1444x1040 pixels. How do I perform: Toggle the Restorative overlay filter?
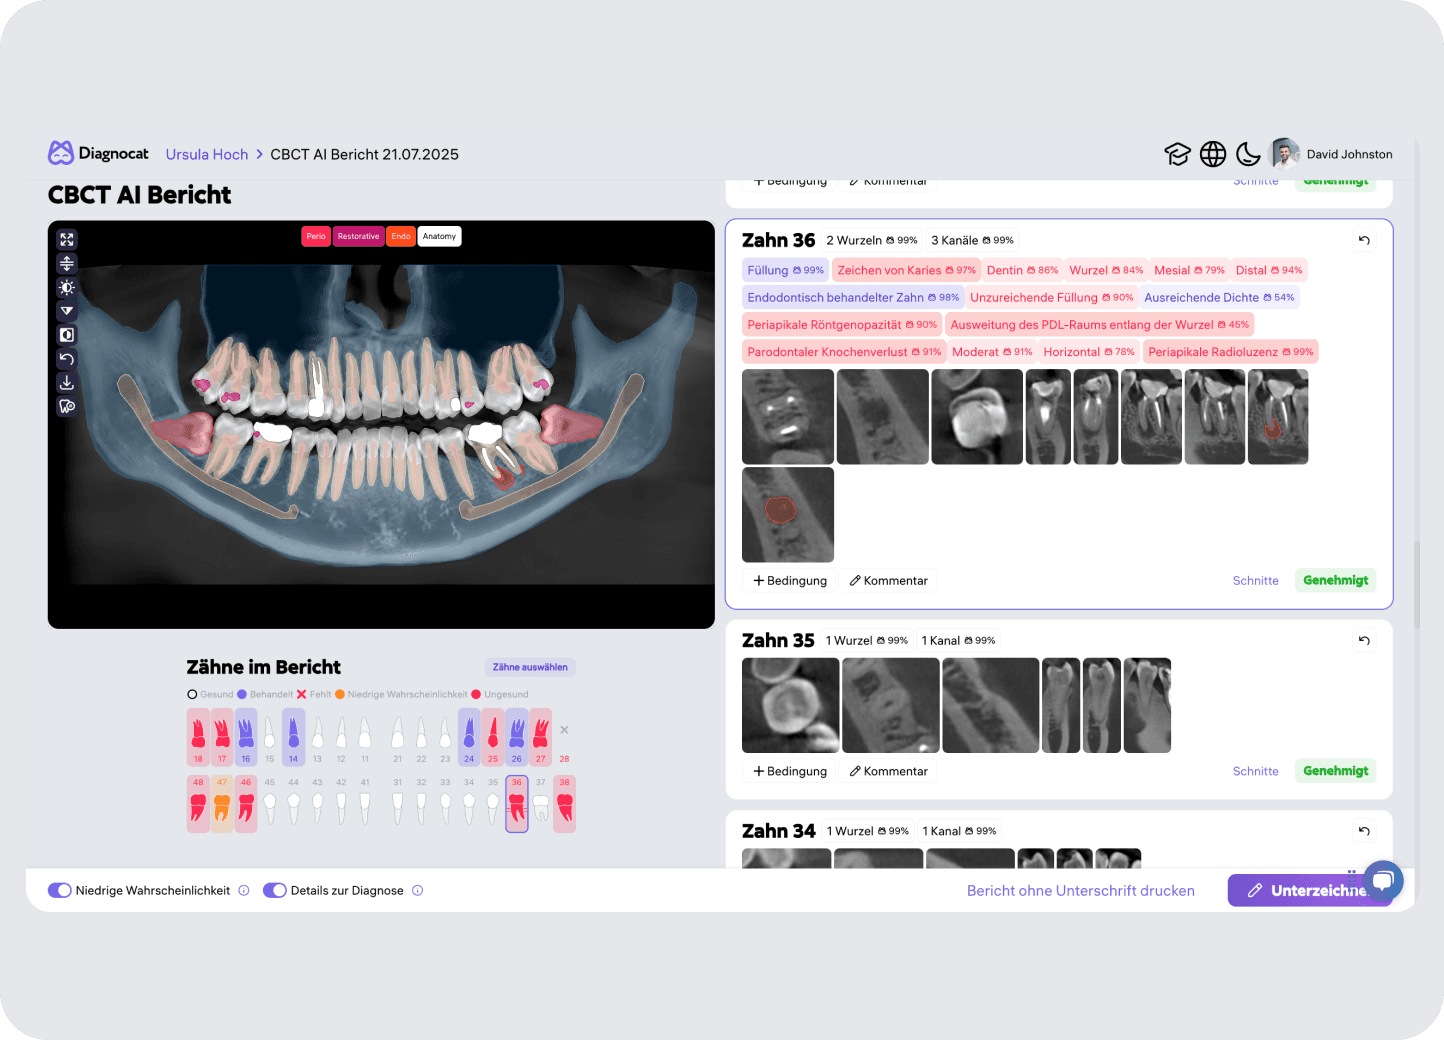(358, 236)
